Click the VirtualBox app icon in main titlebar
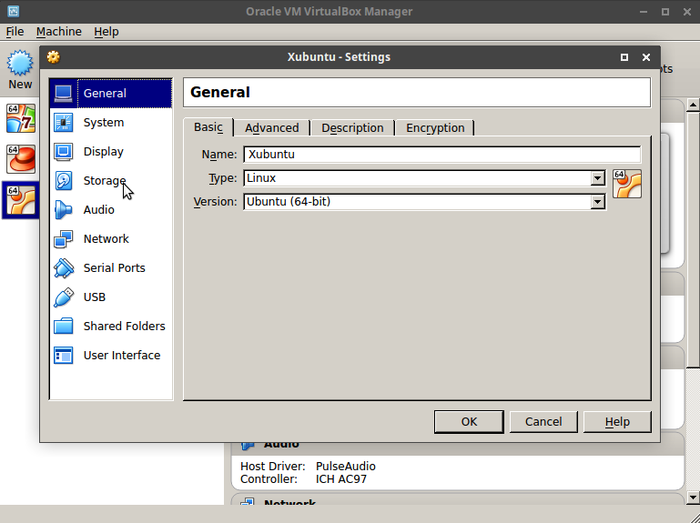Image resolution: width=700 pixels, height=523 pixels. pyautogui.click(x=13, y=11)
